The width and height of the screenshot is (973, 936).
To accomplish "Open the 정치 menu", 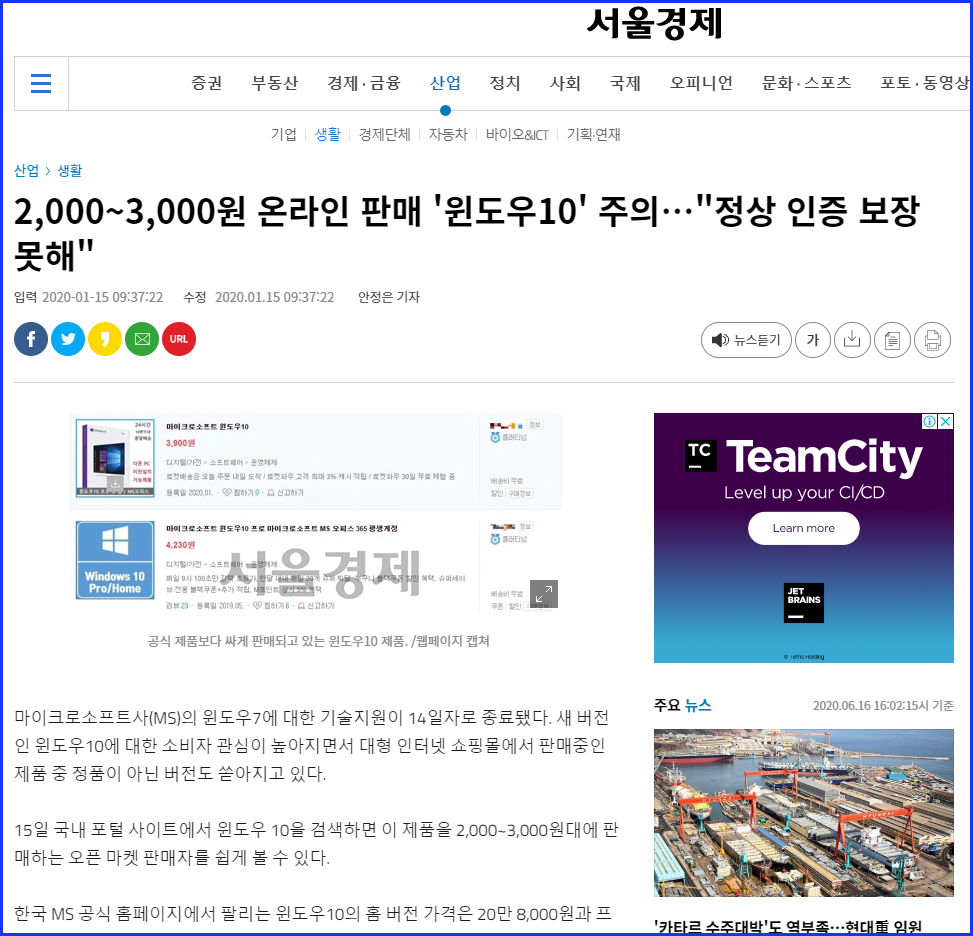I will click(x=505, y=83).
